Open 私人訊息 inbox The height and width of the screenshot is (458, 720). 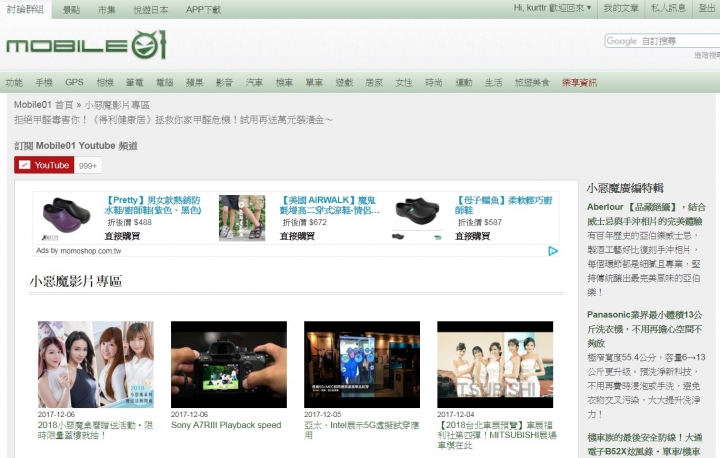pos(668,8)
